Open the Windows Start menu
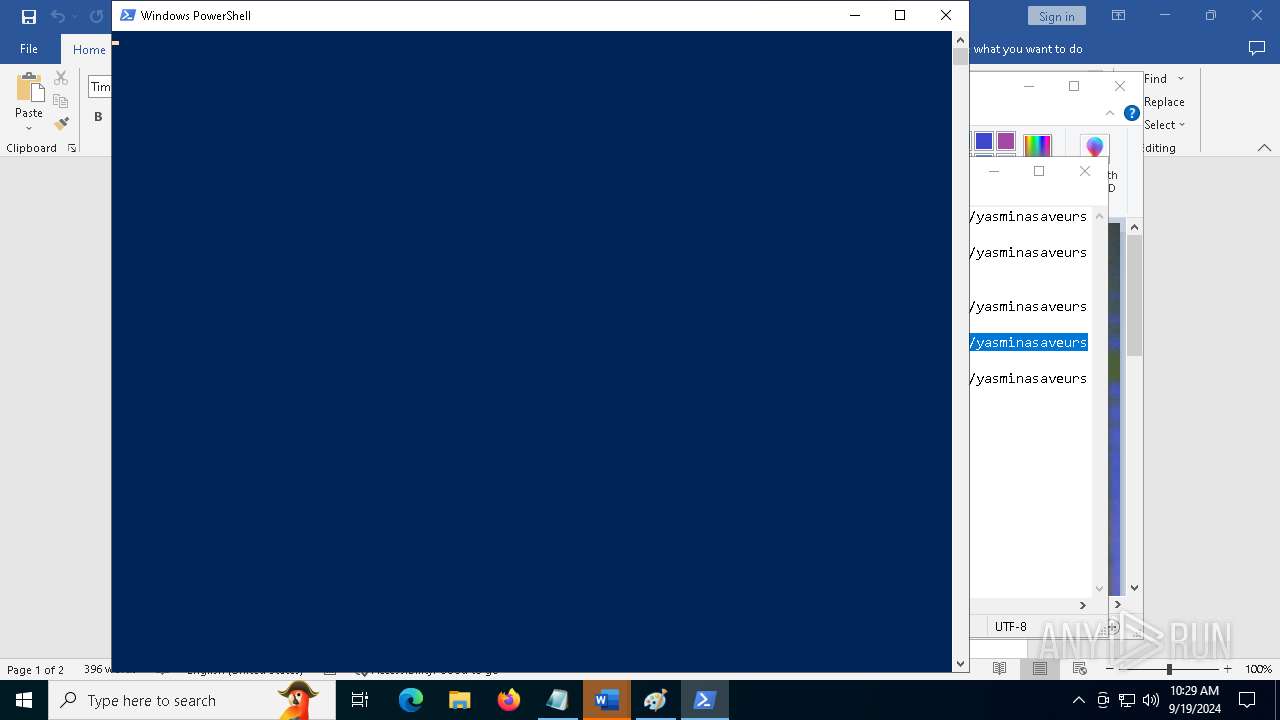This screenshot has height=720, width=1280. (24, 700)
